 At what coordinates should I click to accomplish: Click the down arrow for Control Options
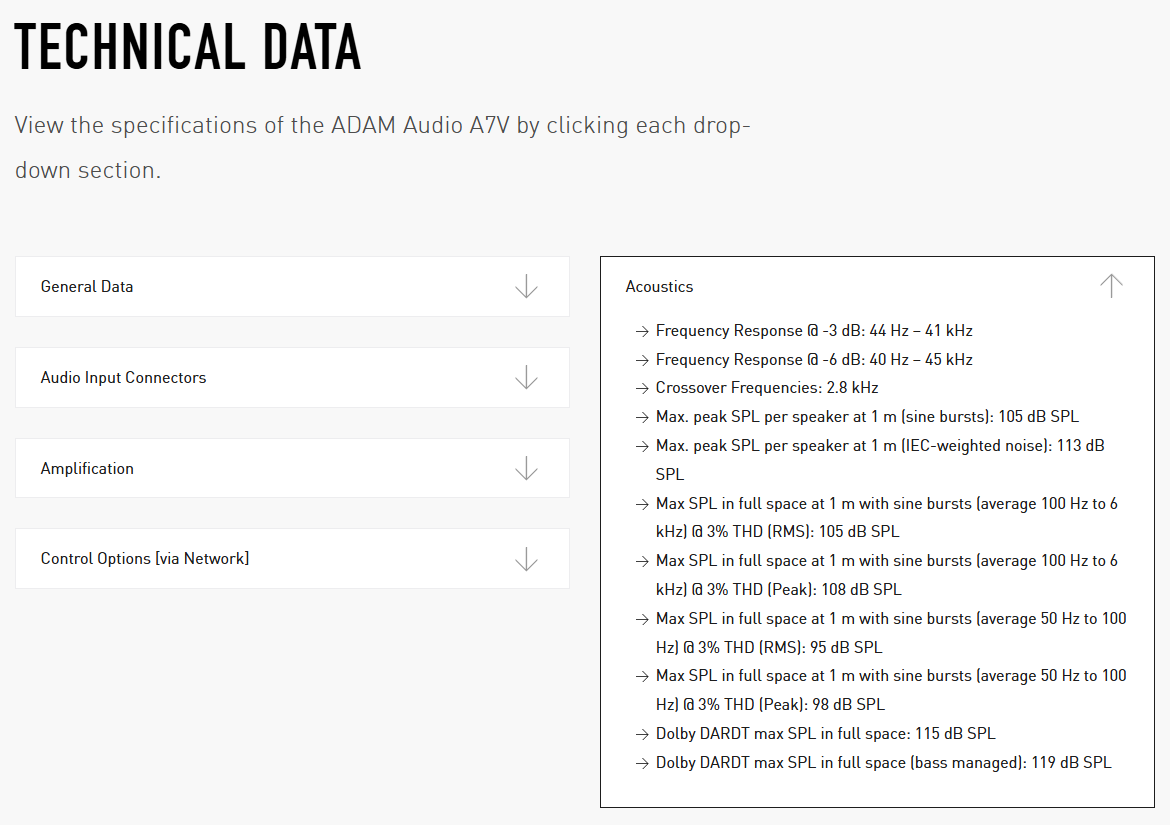(526, 559)
